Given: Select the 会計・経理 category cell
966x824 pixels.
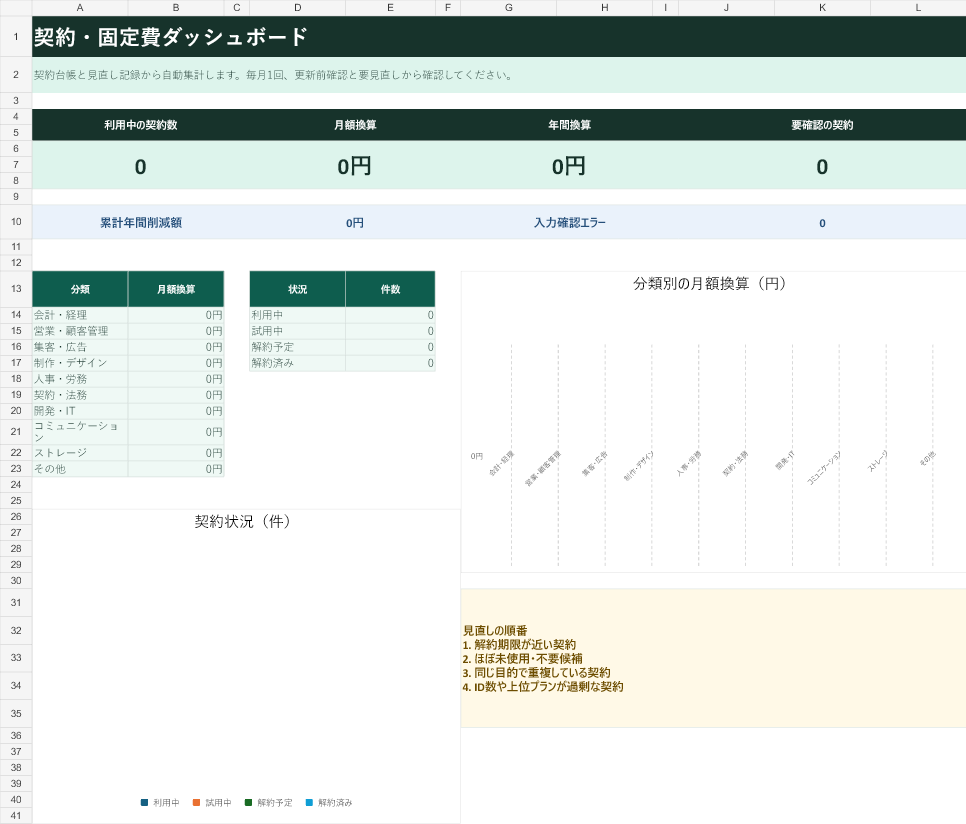Looking at the screenshot, I should (x=80, y=315).
